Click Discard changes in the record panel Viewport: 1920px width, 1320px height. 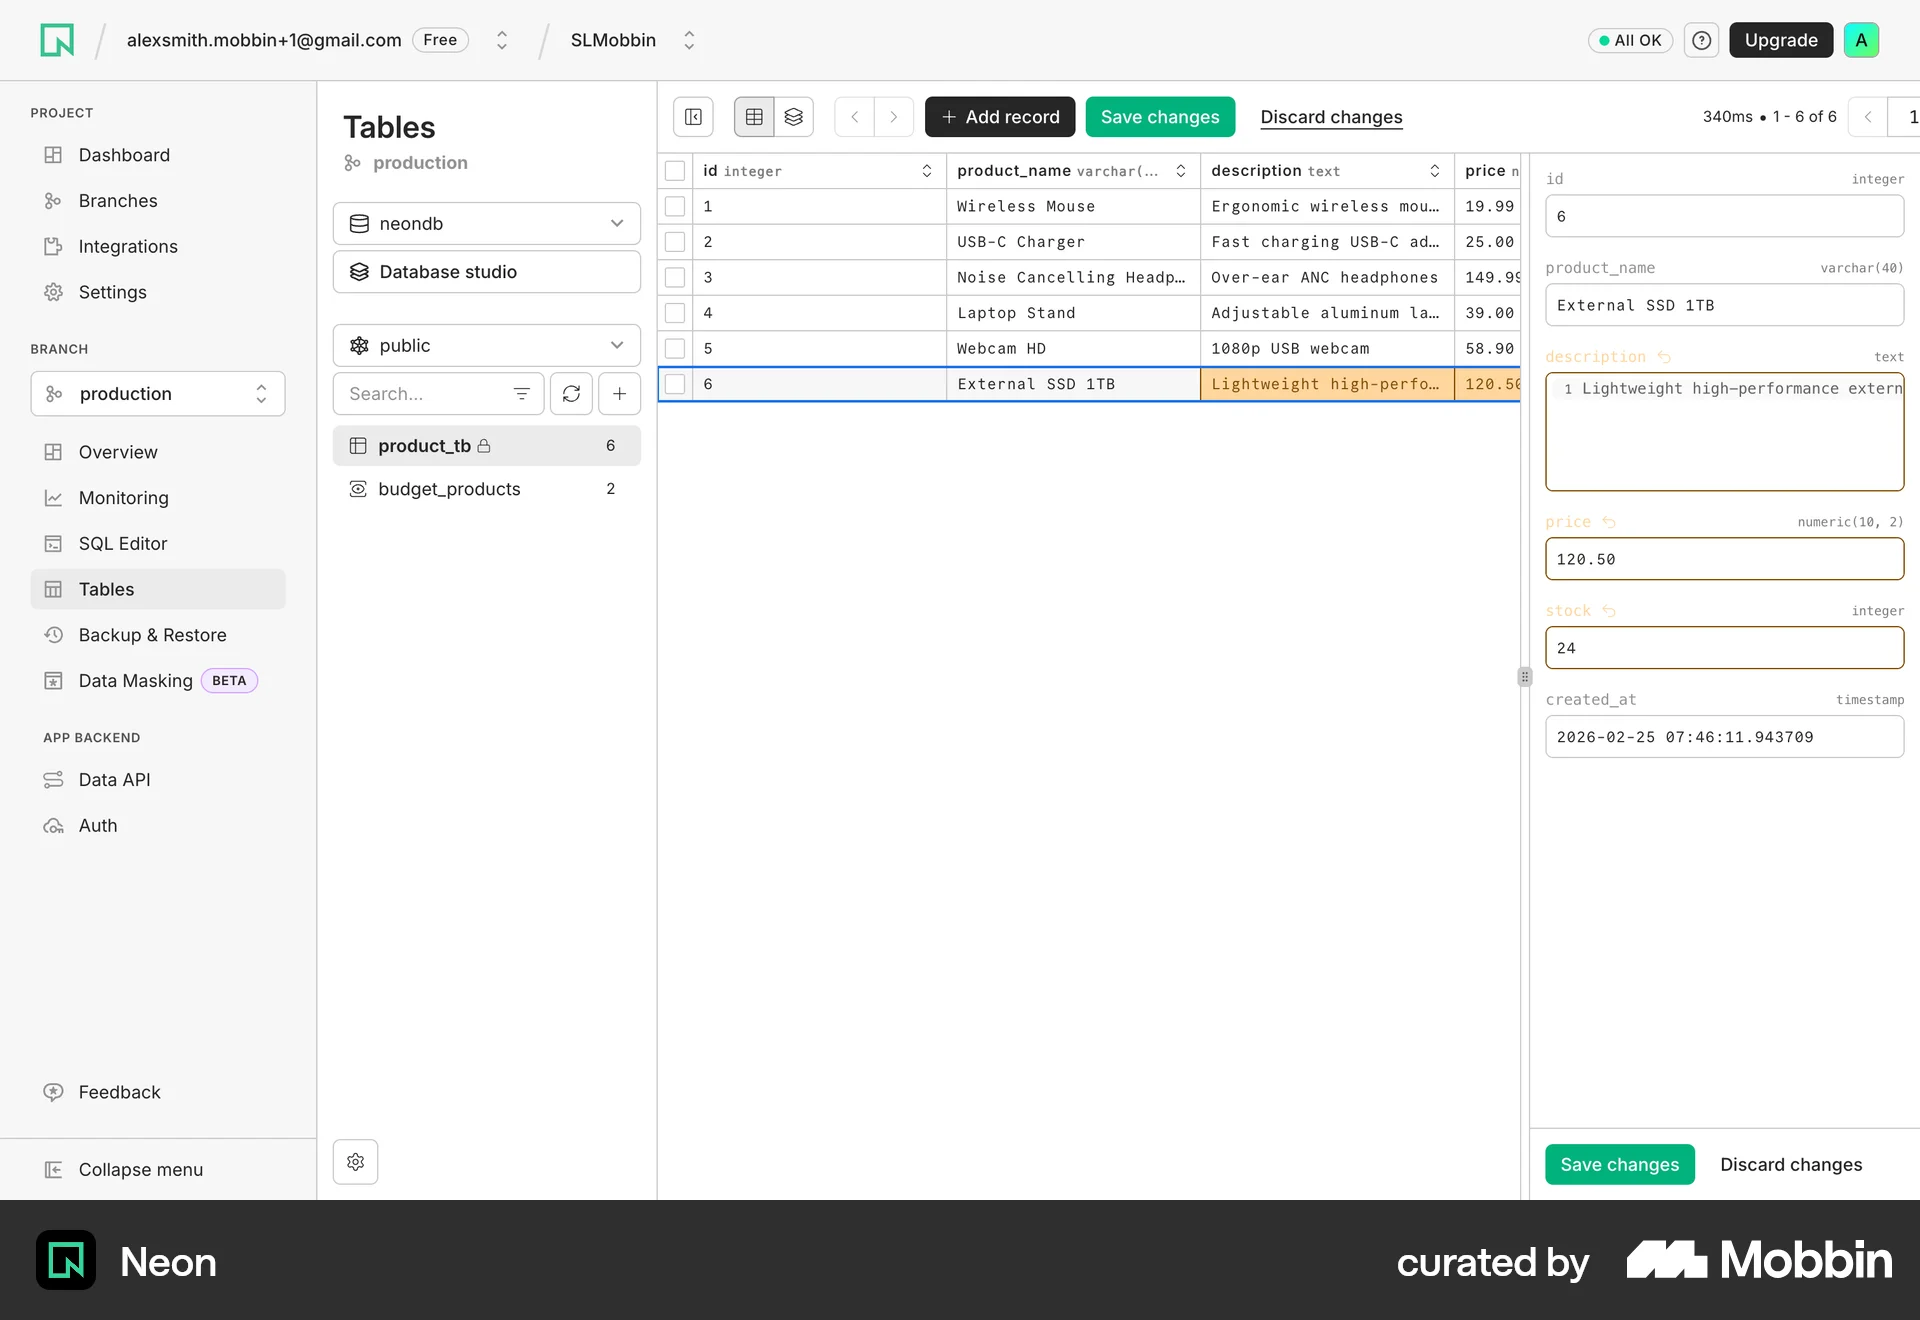click(1791, 1165)
